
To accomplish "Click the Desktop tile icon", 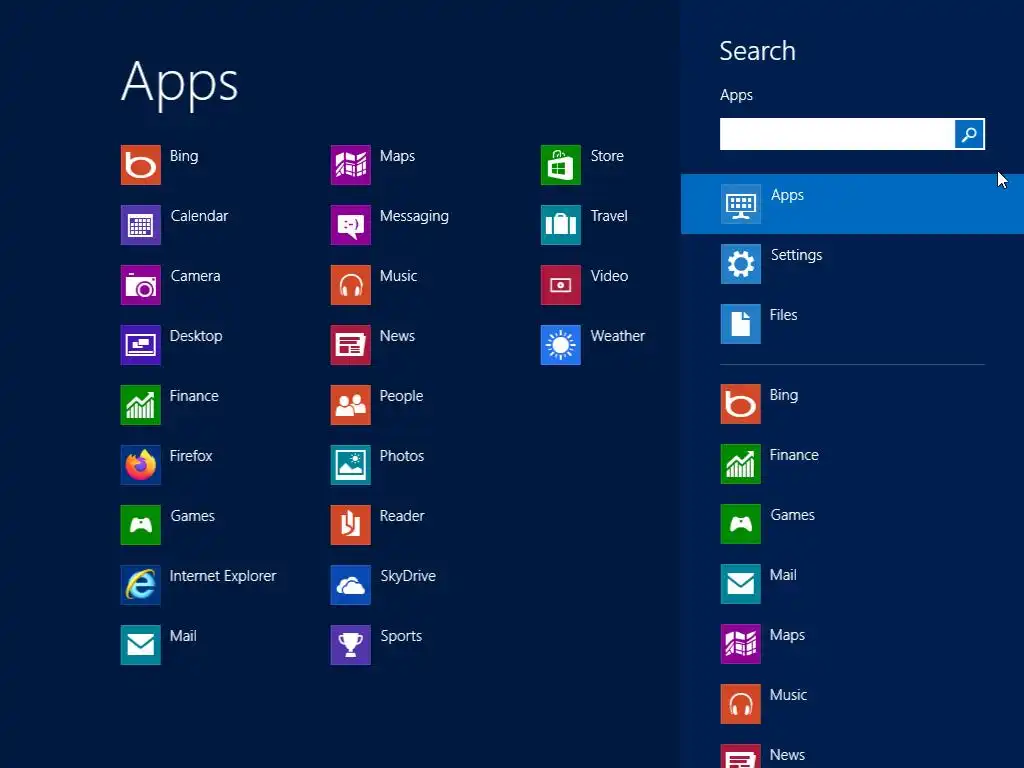I will 140,345.
